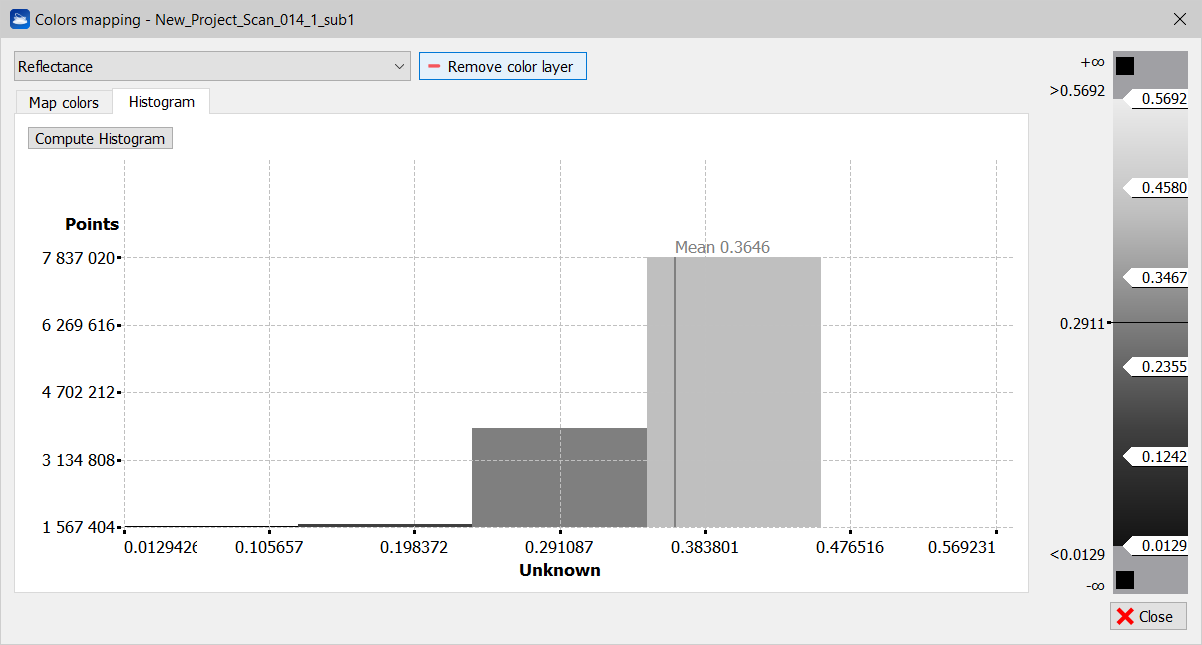This screenshot has width=1202, height=645.
Task: Click the 0.2911 line on the color scale
Action: (x=1150, y=323)
